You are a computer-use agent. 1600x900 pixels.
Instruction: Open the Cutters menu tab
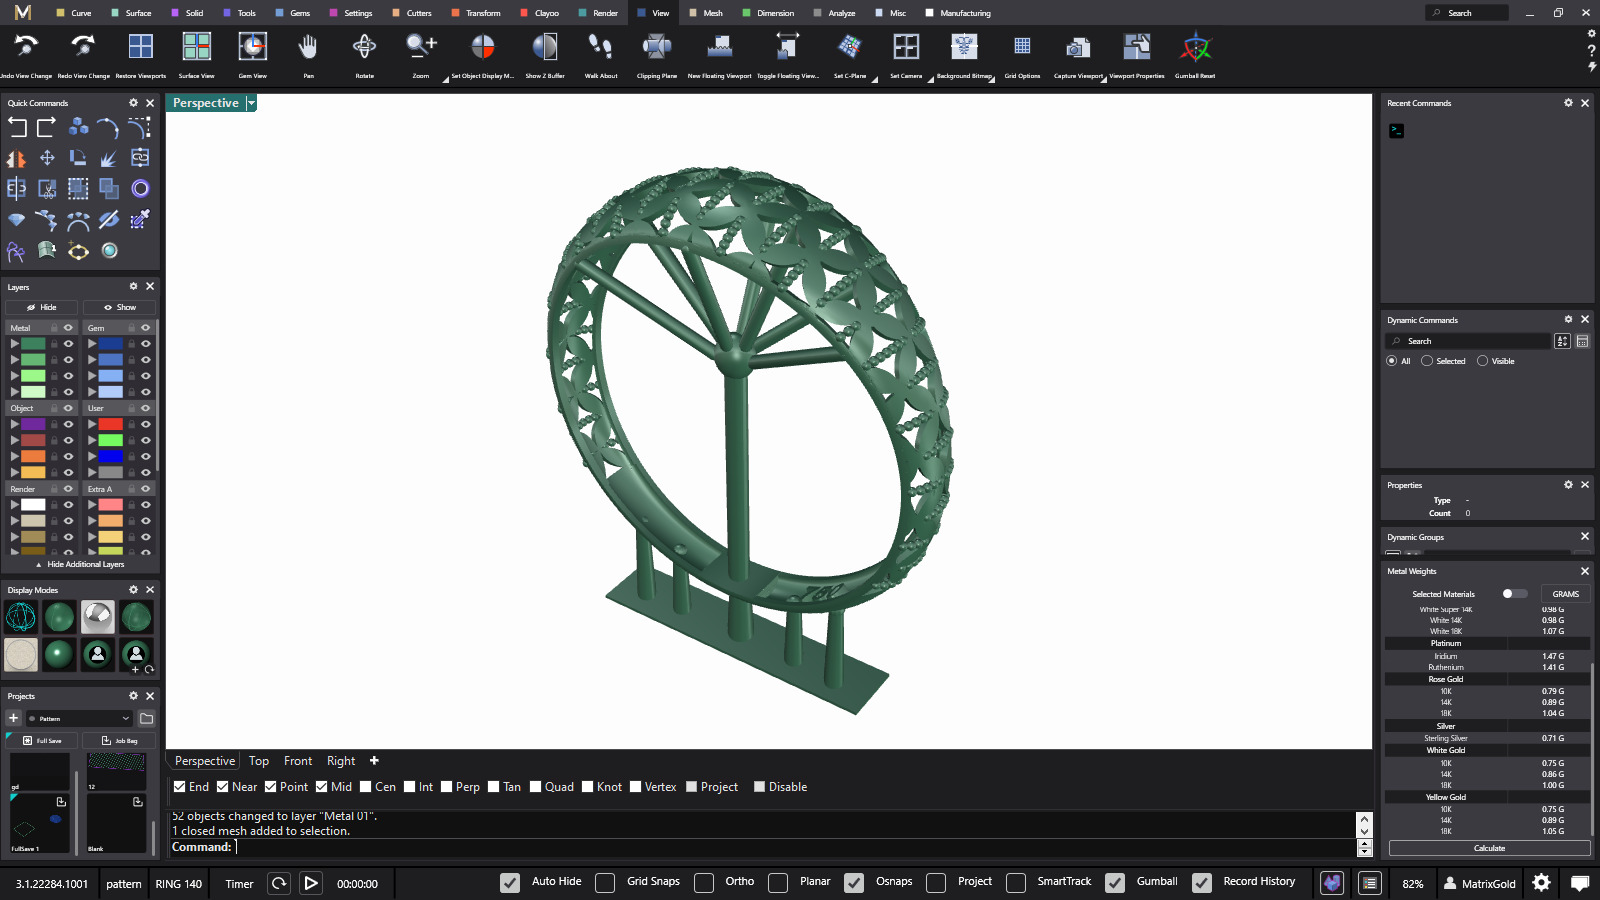point(413,13)
